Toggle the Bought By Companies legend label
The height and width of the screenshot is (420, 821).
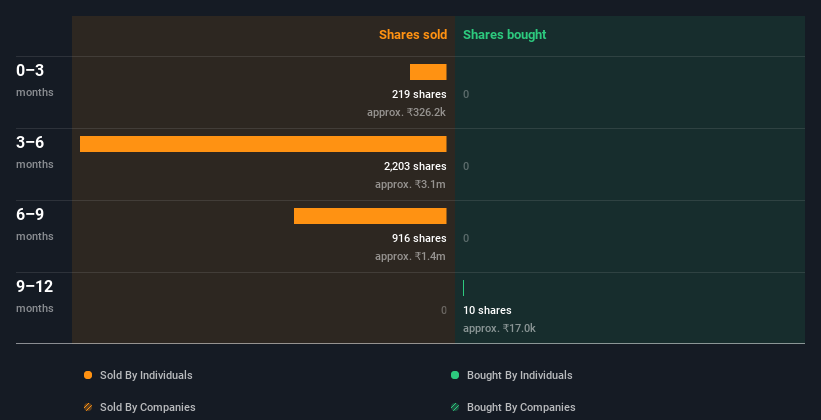[x=521, y=407]
